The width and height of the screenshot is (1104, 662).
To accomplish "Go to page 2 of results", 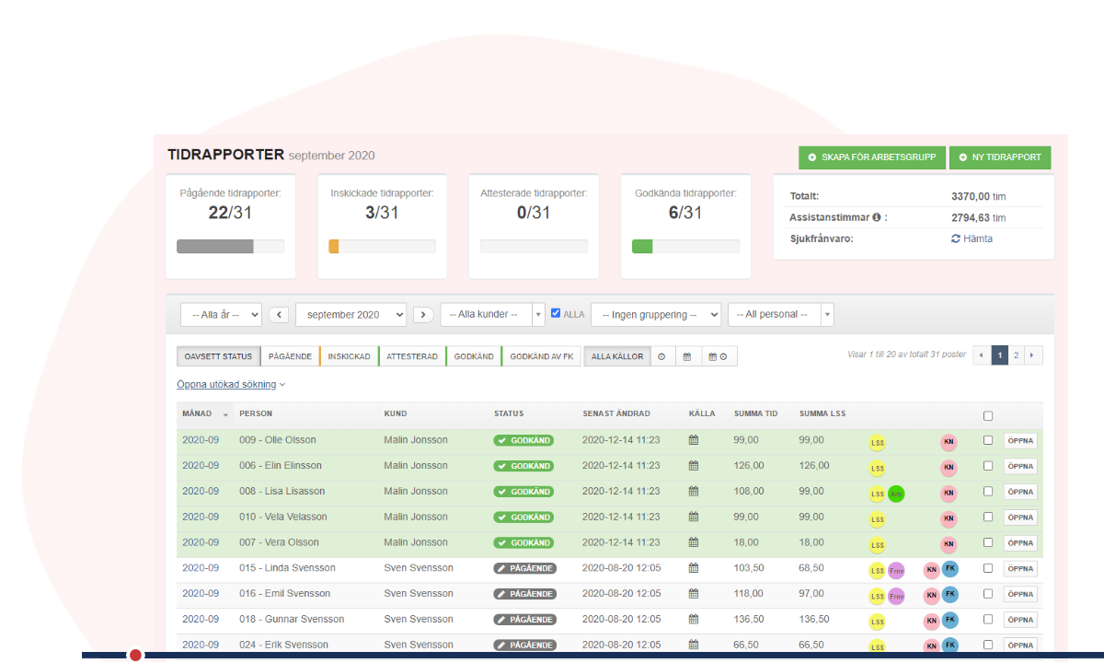I will 1016,355.
